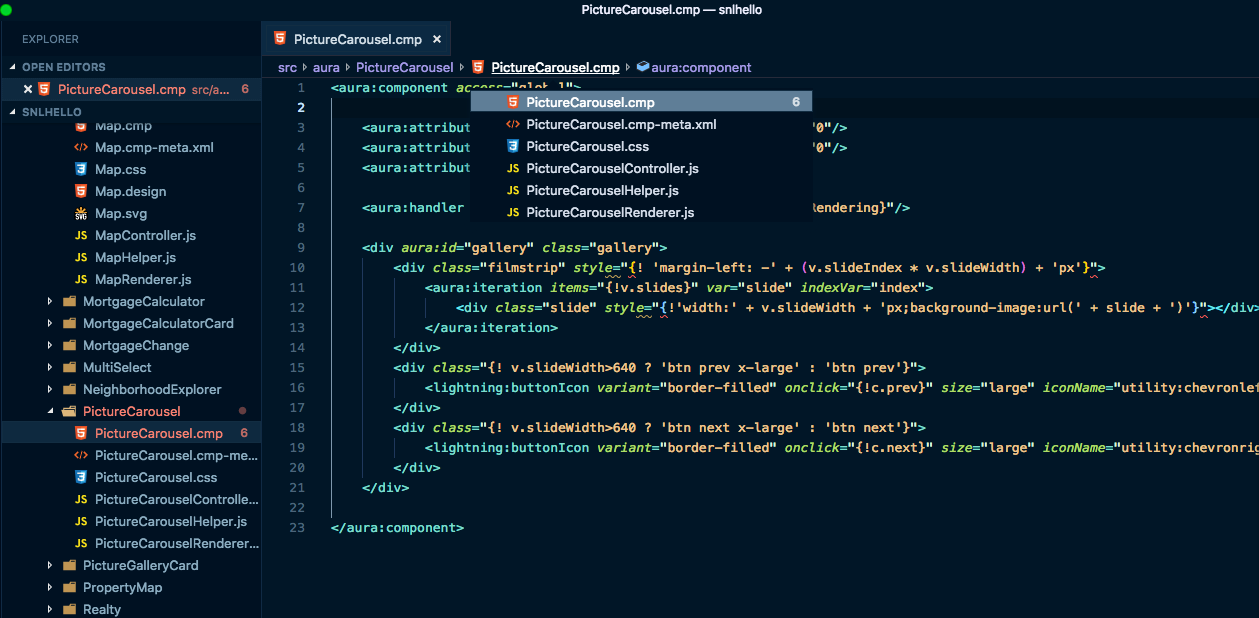
Task: Click PictureCarousel in the breadcrumb path
Action: point(404,67)
